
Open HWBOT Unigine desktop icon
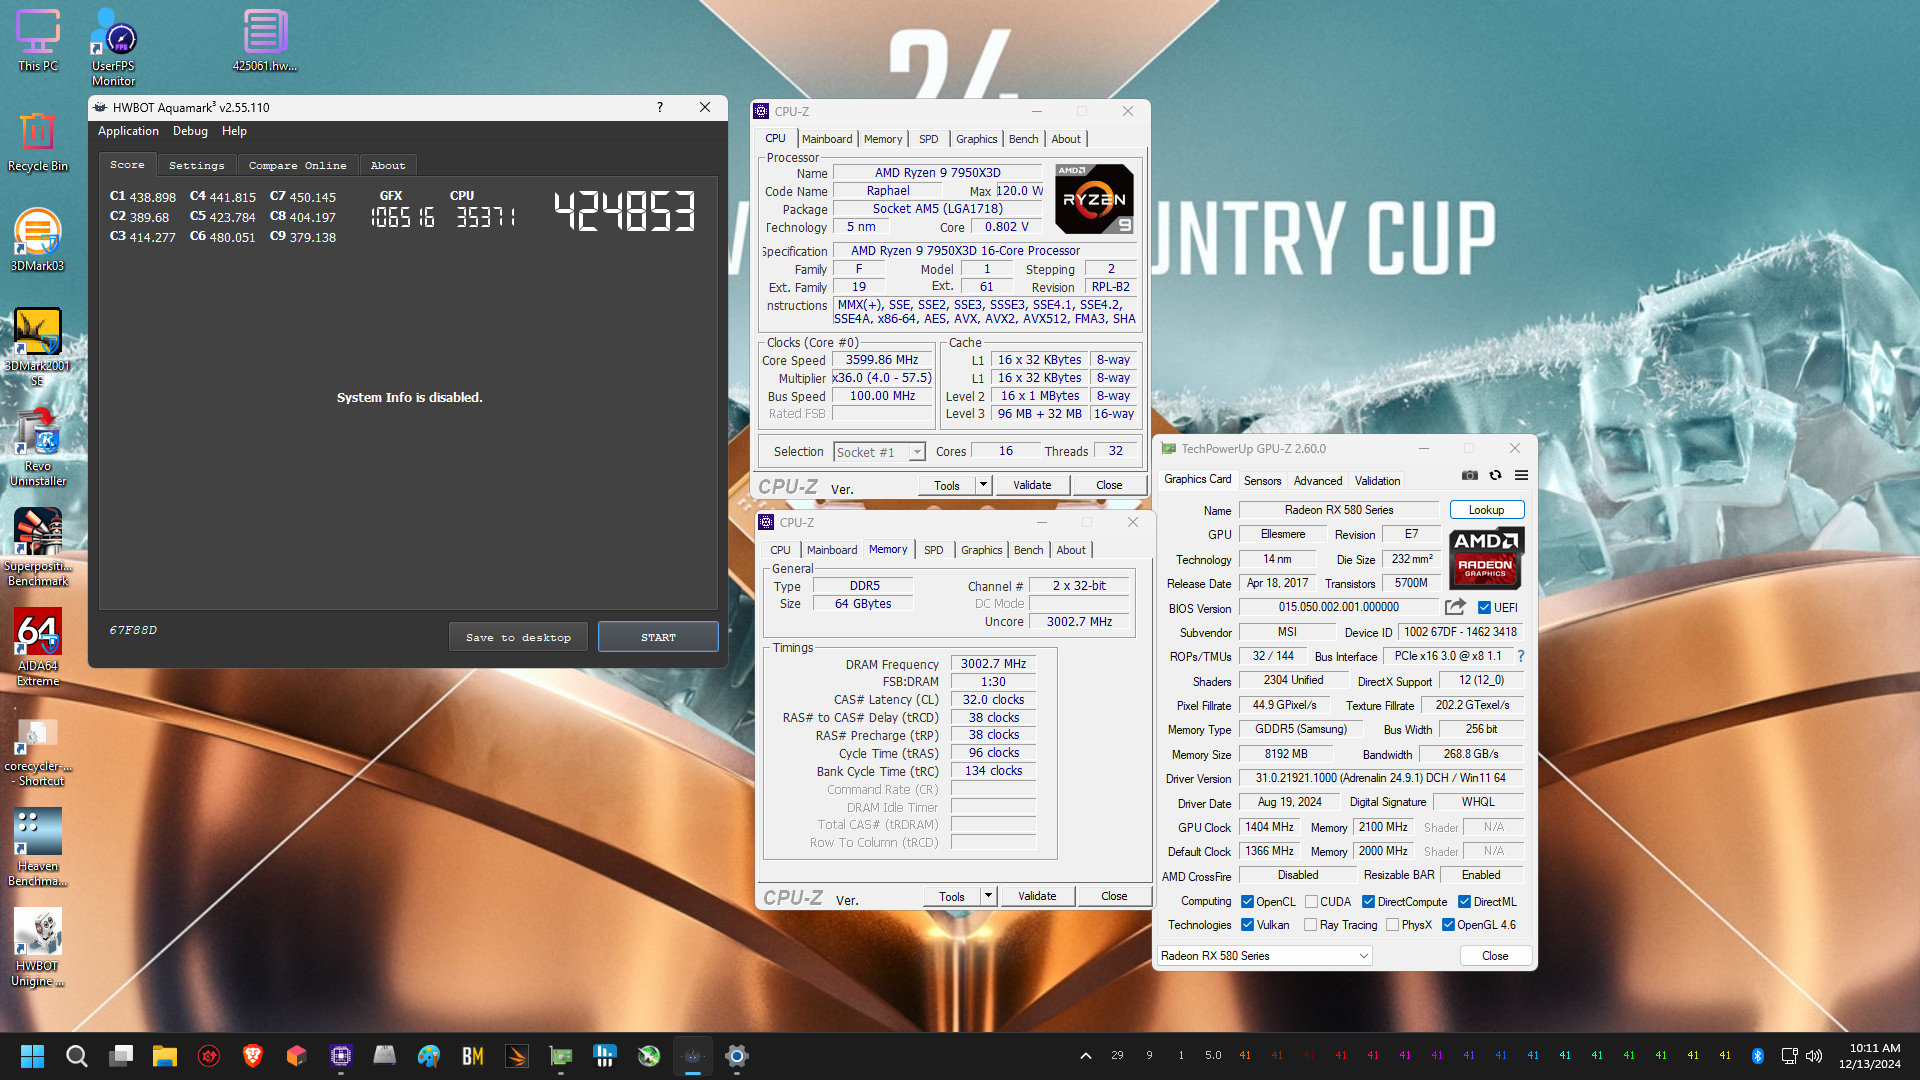point(38,946)
